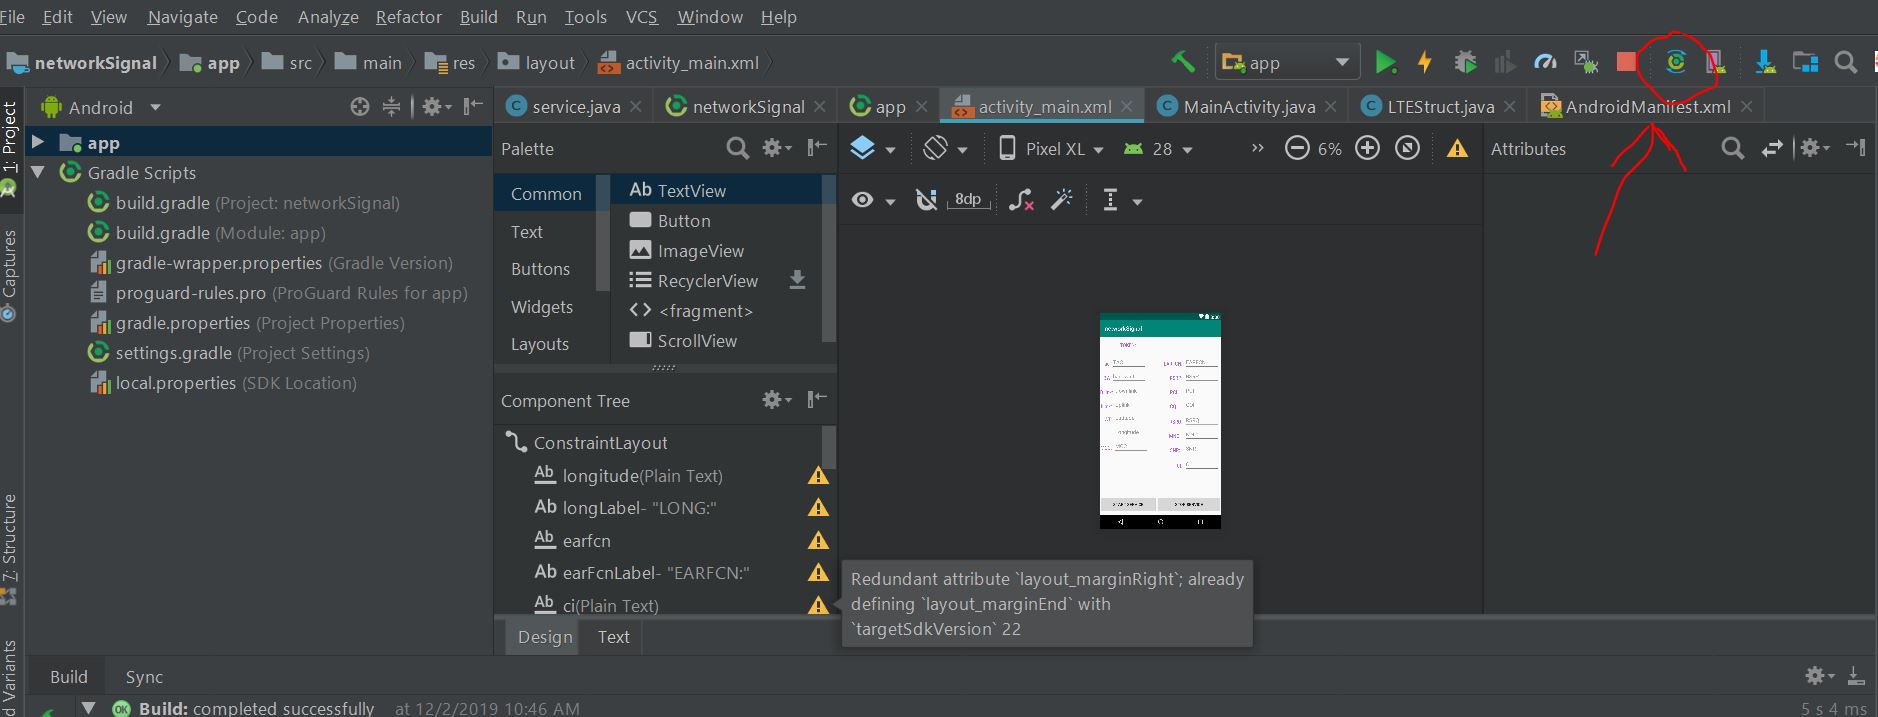This screenshot has width=1878, height=717.
Task: Click the Make Project hammer icon
Action: click(1183, 62)
